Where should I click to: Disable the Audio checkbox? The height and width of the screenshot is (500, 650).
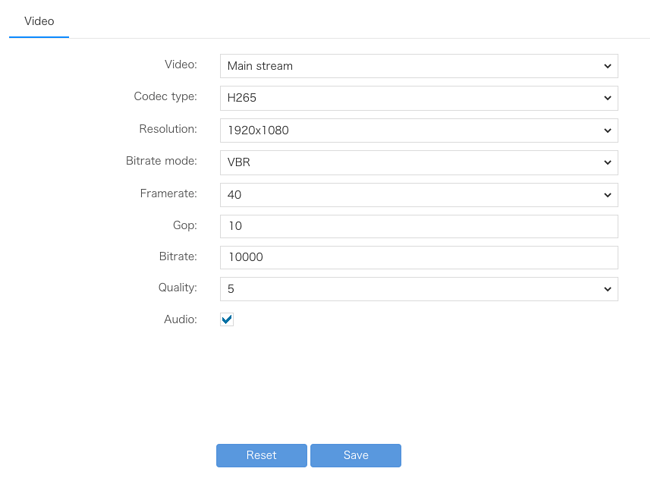point(227,319)
